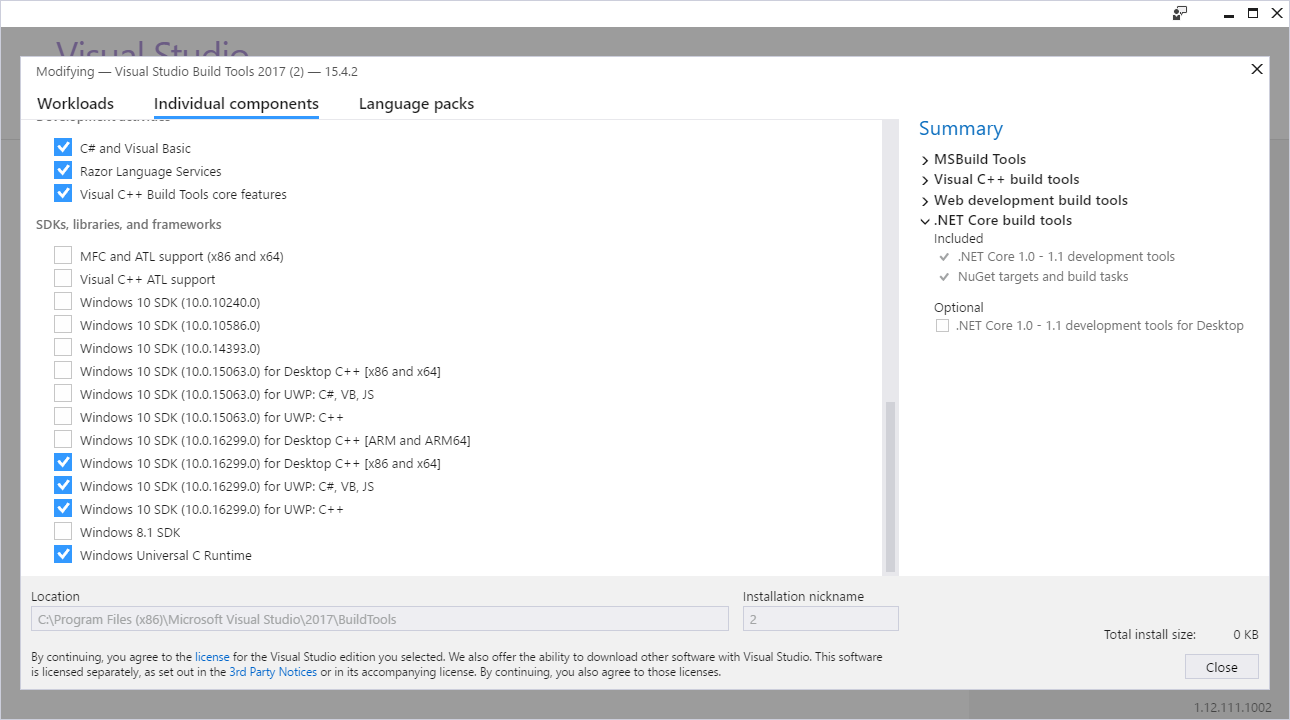Uncheck C# and Visual Basic
Screen dimensions: 1290x720
63,146
